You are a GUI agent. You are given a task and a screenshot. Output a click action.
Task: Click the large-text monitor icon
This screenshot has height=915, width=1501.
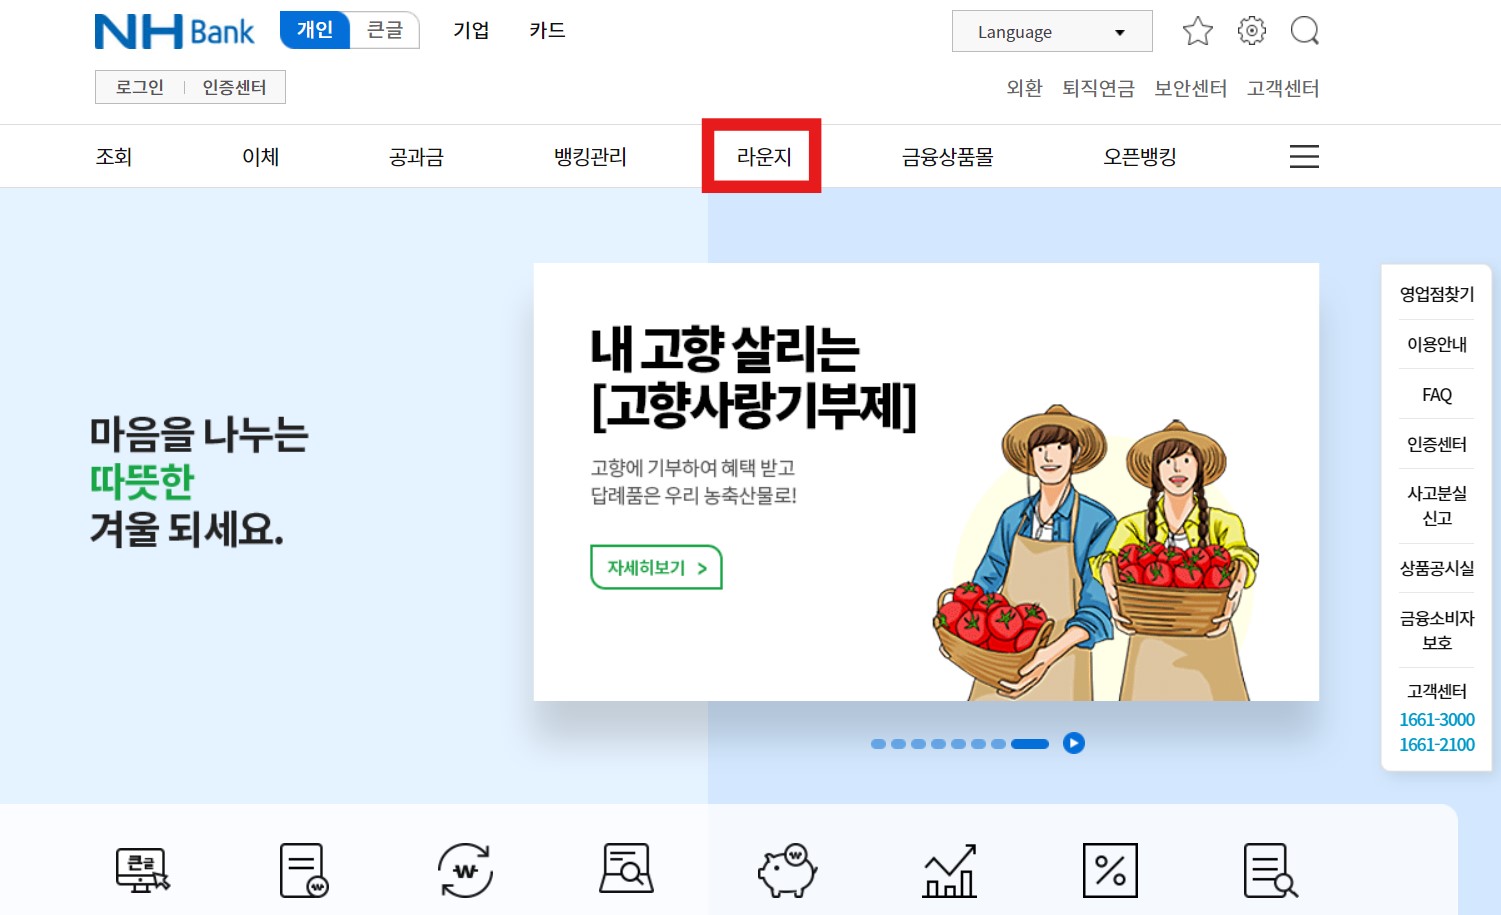coord(142,868)
